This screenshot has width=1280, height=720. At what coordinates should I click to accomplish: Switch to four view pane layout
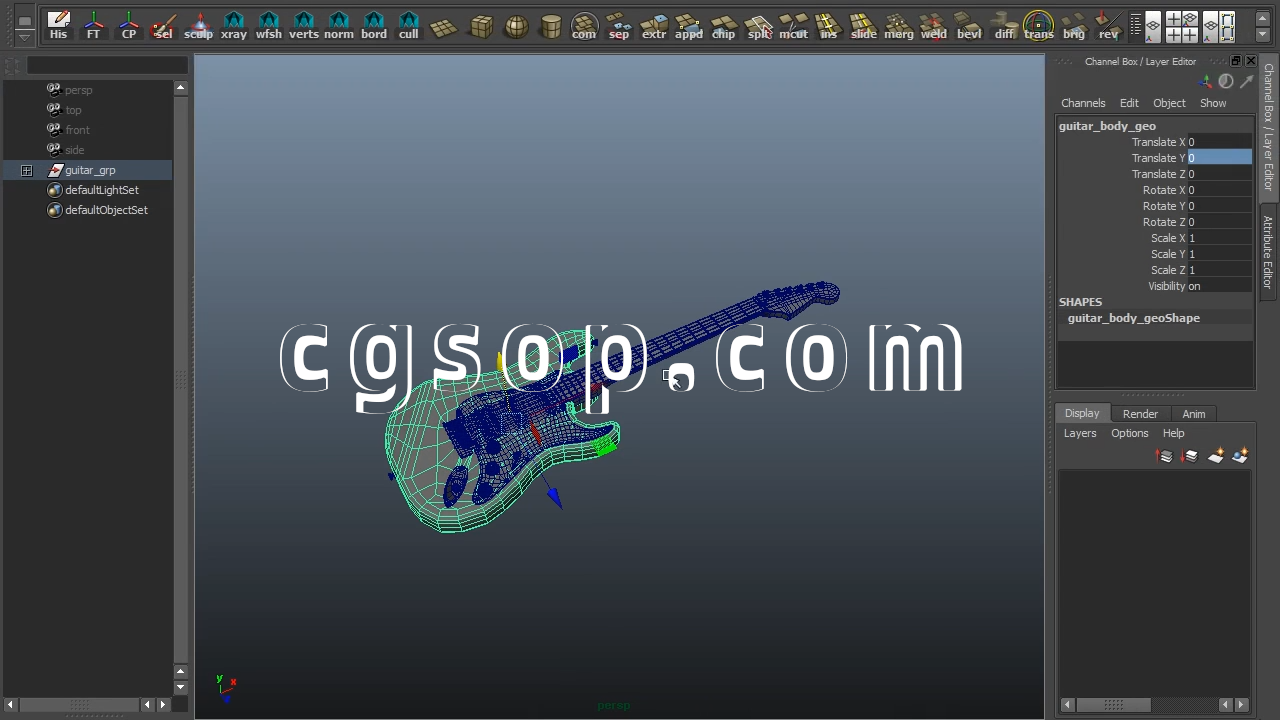pos(1181,26)
